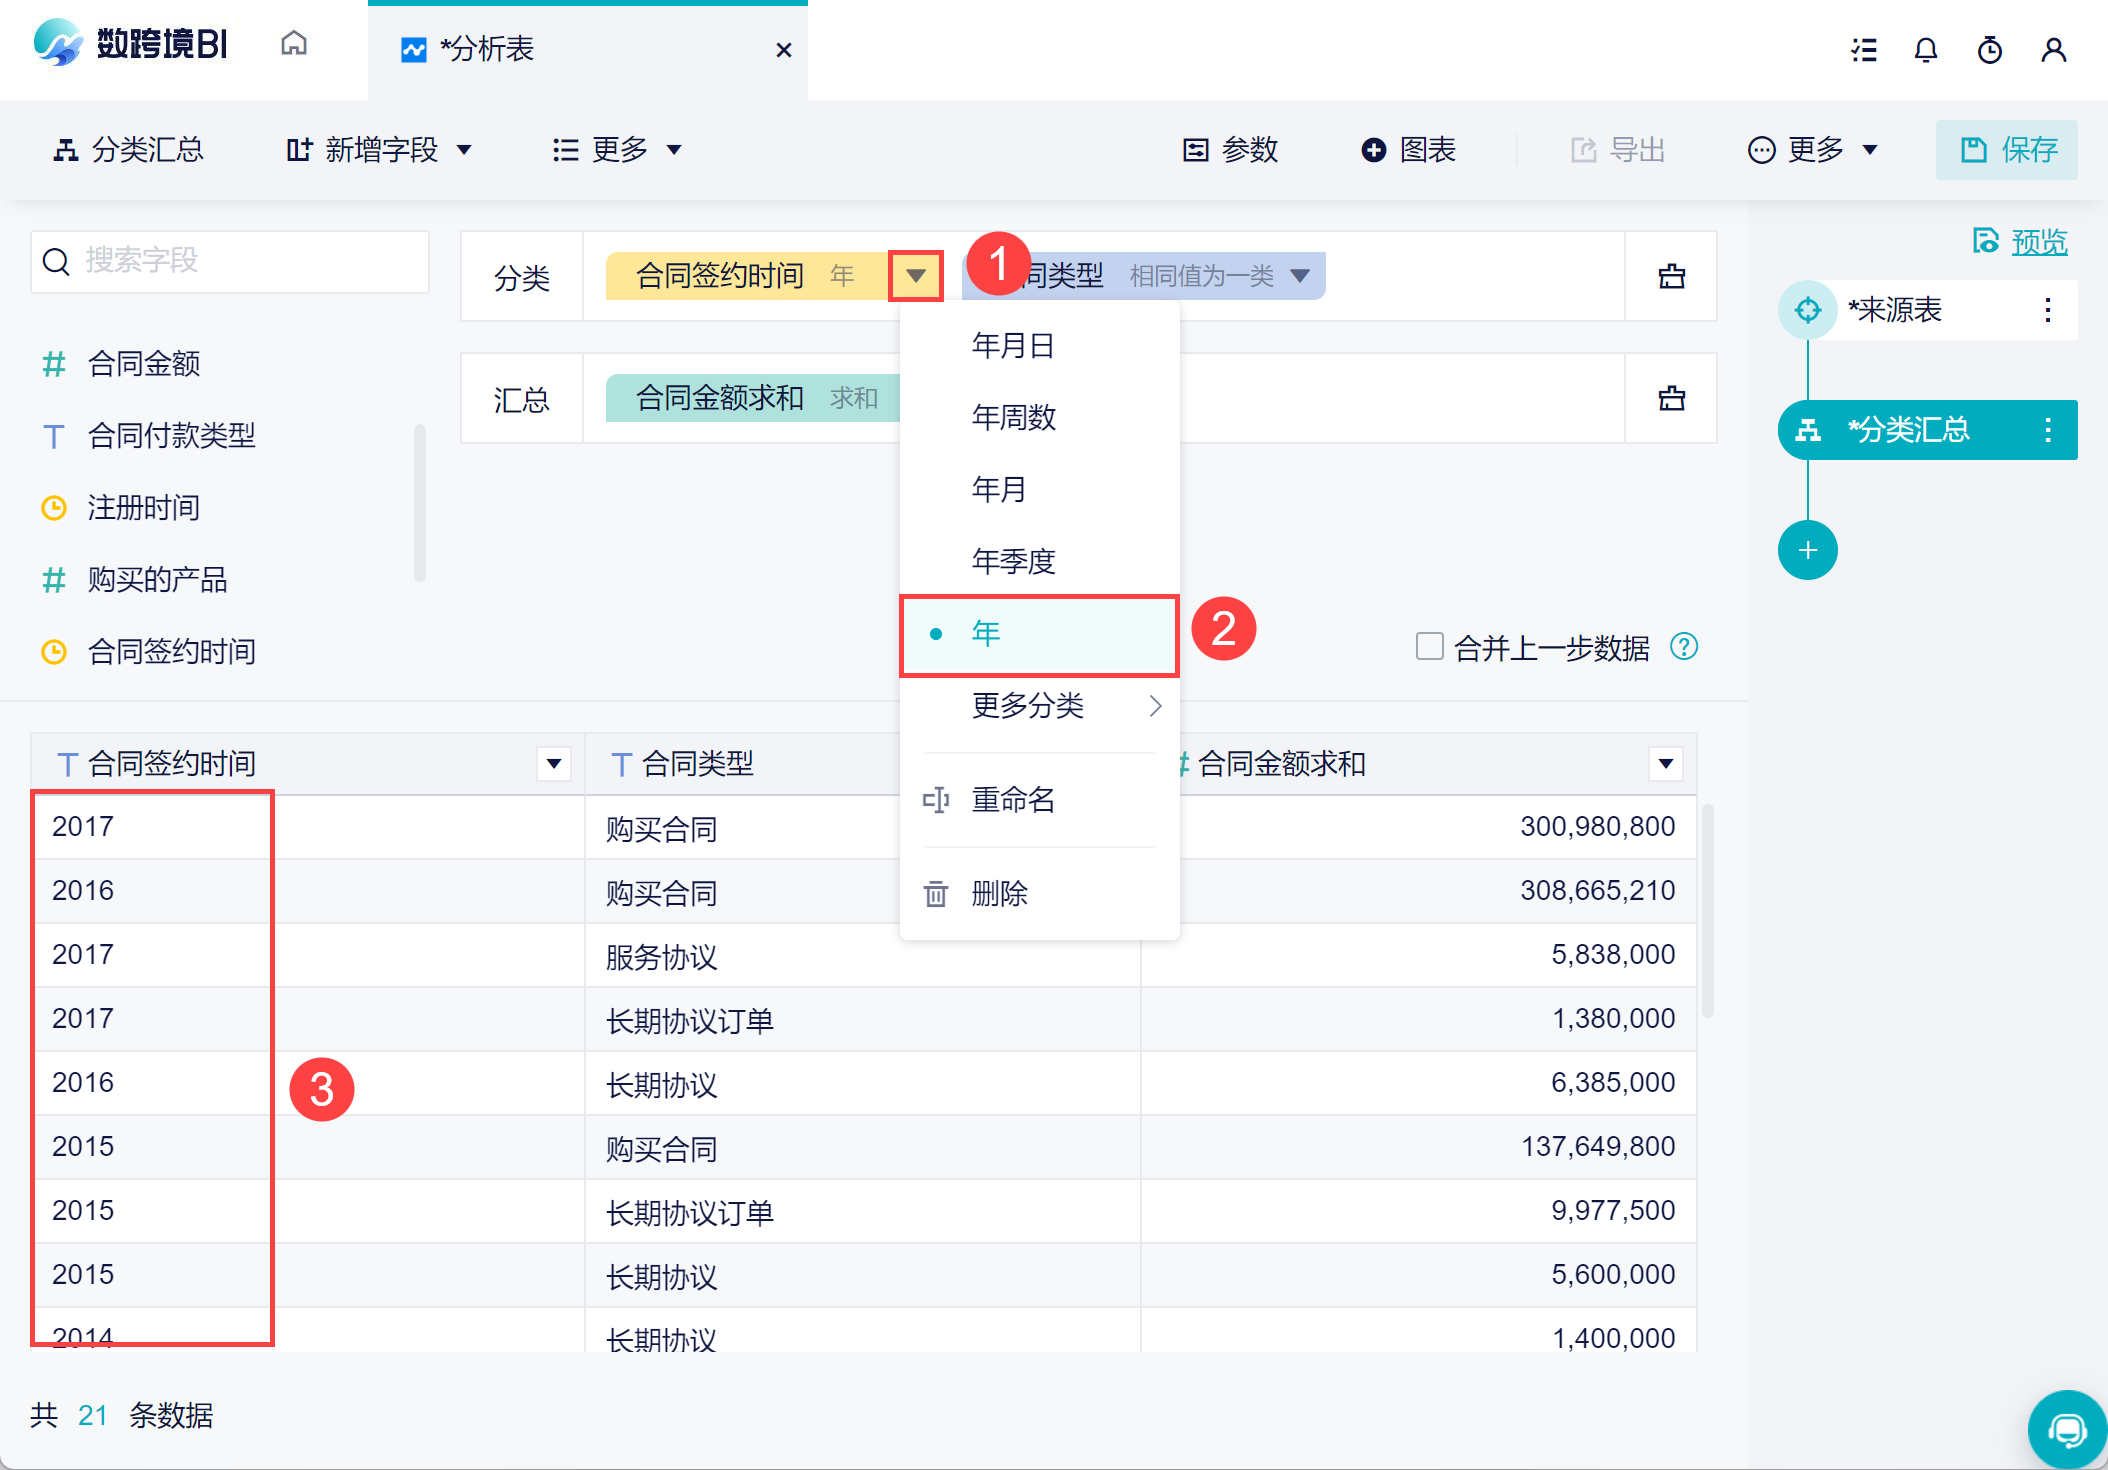The image size is (2108, 1470).
Task: Click the 搜索字段 search box
Action: click(230, 261)
